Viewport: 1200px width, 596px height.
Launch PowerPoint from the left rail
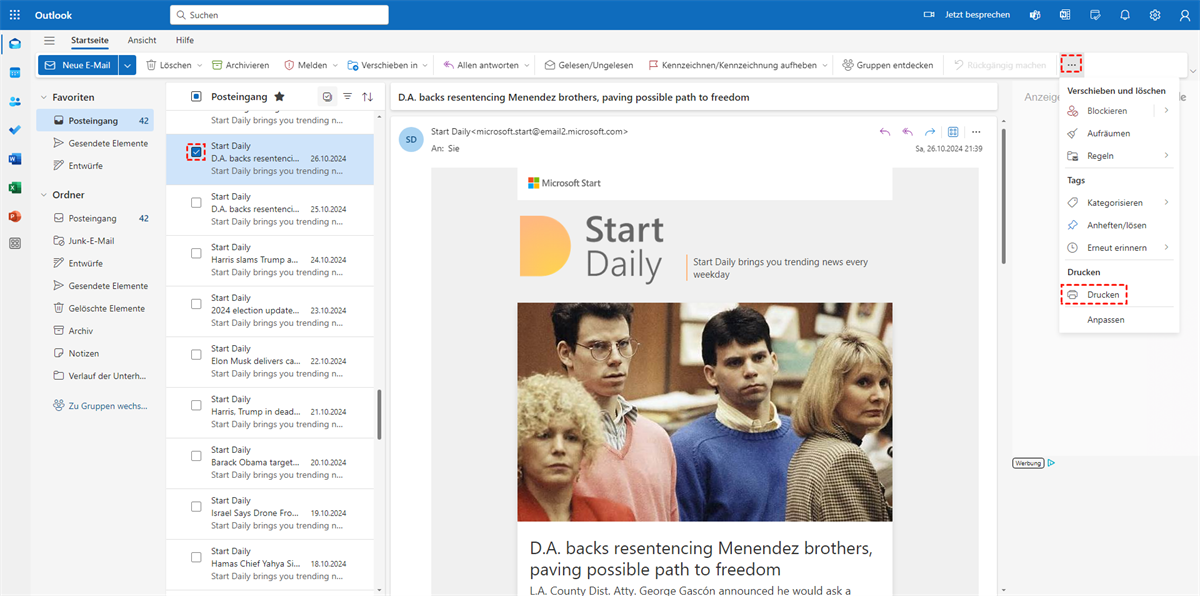tap(15, 216)
